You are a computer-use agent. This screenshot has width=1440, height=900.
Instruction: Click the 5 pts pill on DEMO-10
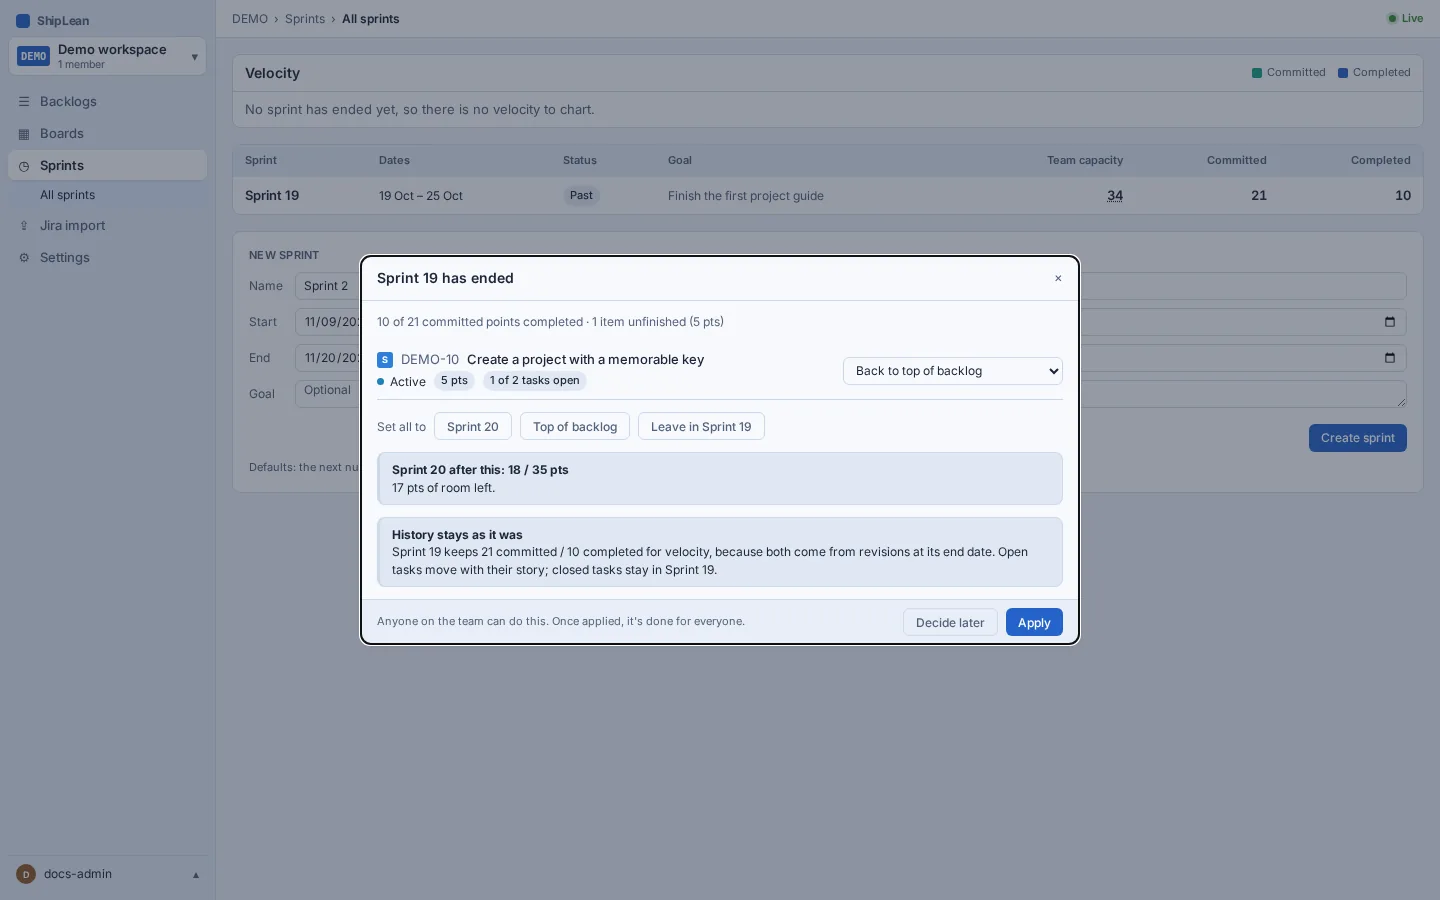[454, 381]
